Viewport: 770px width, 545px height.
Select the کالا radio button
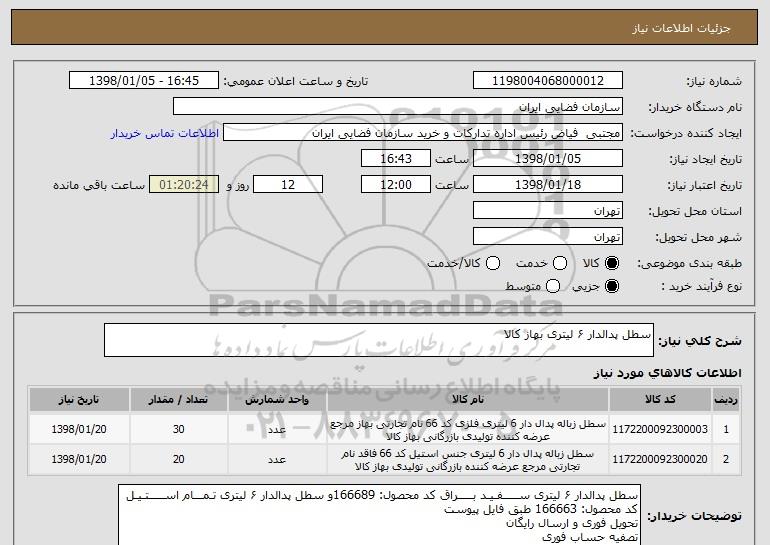point(612,263)
